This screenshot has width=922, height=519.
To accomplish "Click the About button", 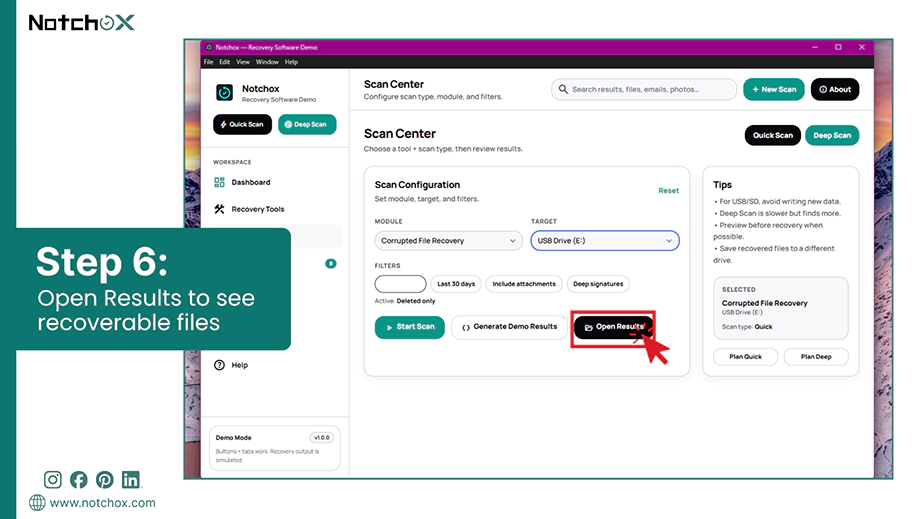I will coord(835,89).
